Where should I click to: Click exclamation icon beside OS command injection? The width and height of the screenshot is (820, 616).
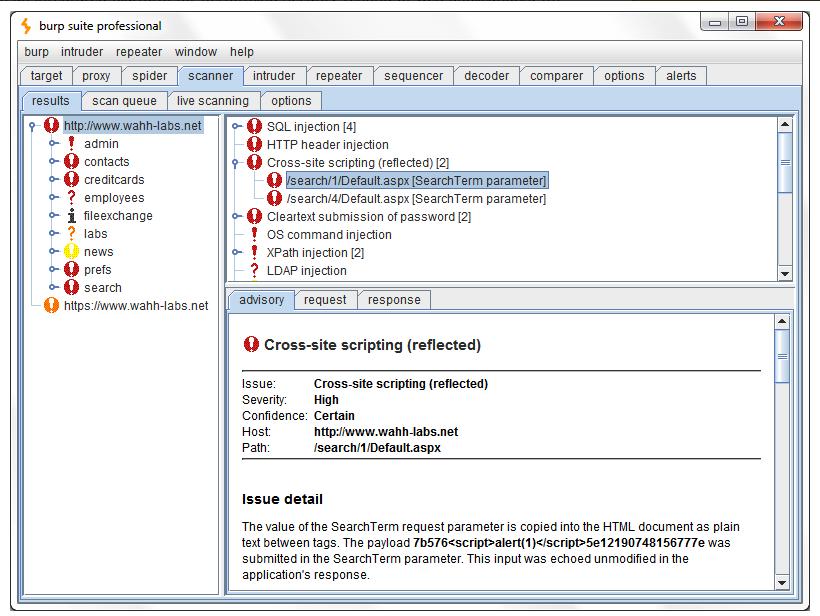(254, 234)
